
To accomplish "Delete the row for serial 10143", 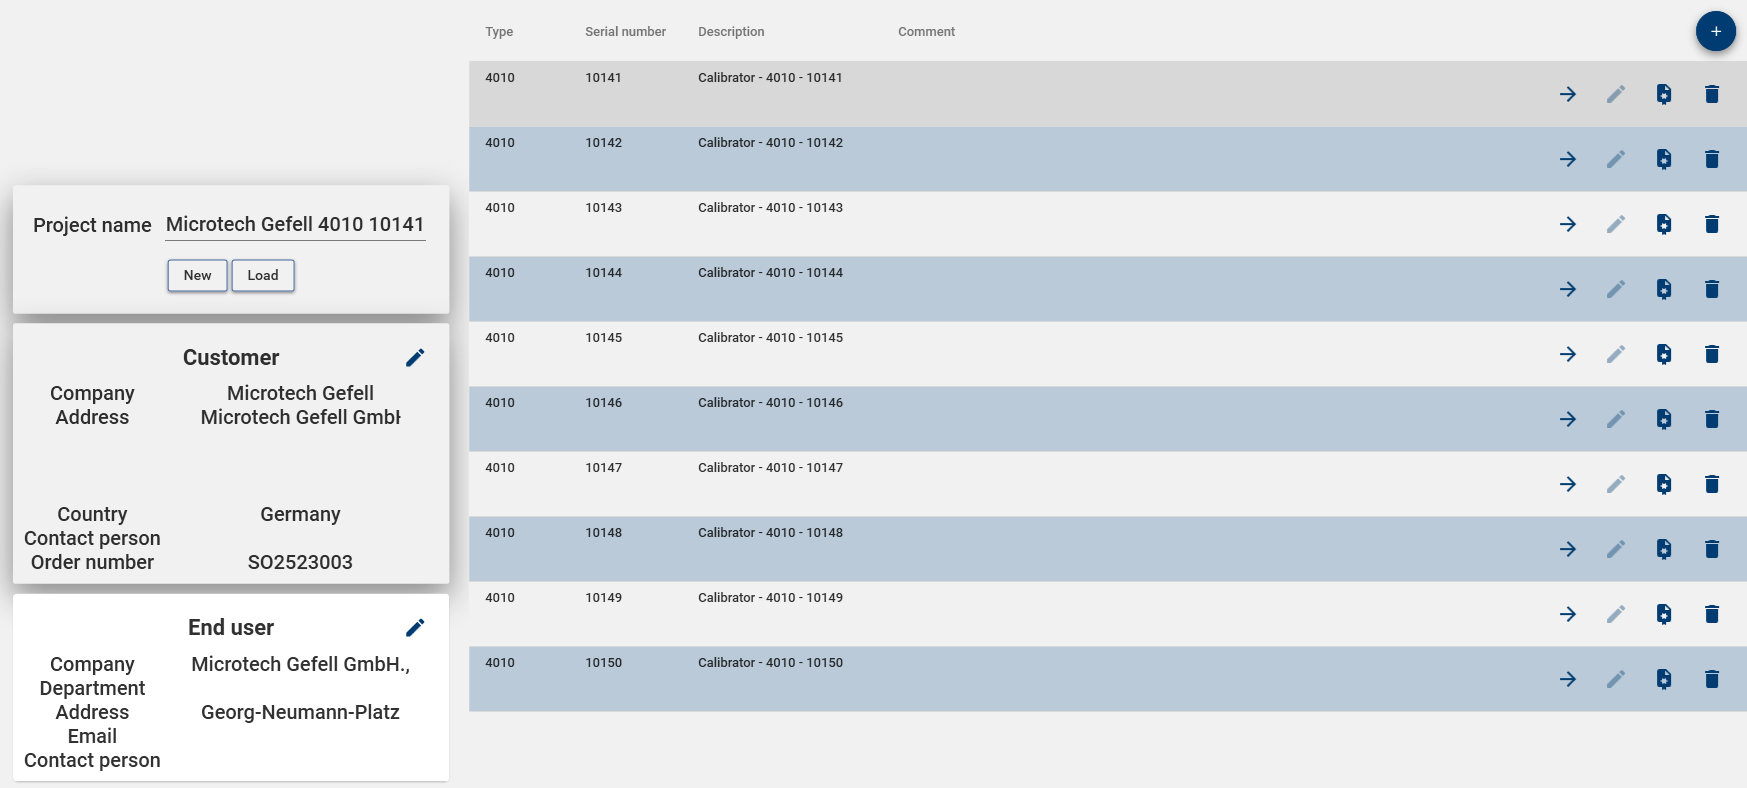I will [x=1712, y=224].
